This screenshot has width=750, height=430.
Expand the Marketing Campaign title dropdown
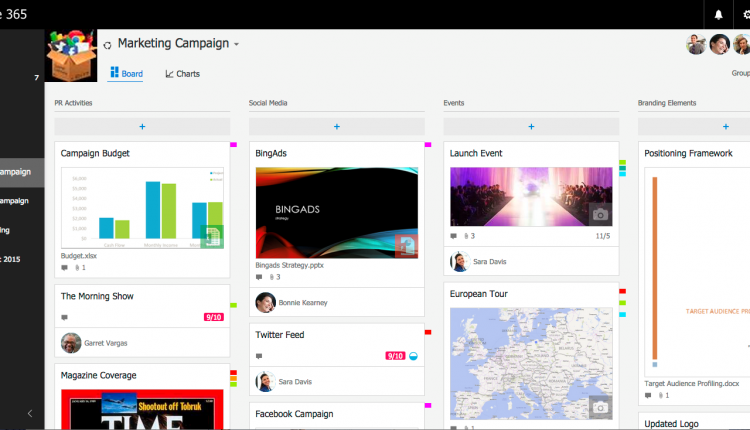(x=237, y=45)
